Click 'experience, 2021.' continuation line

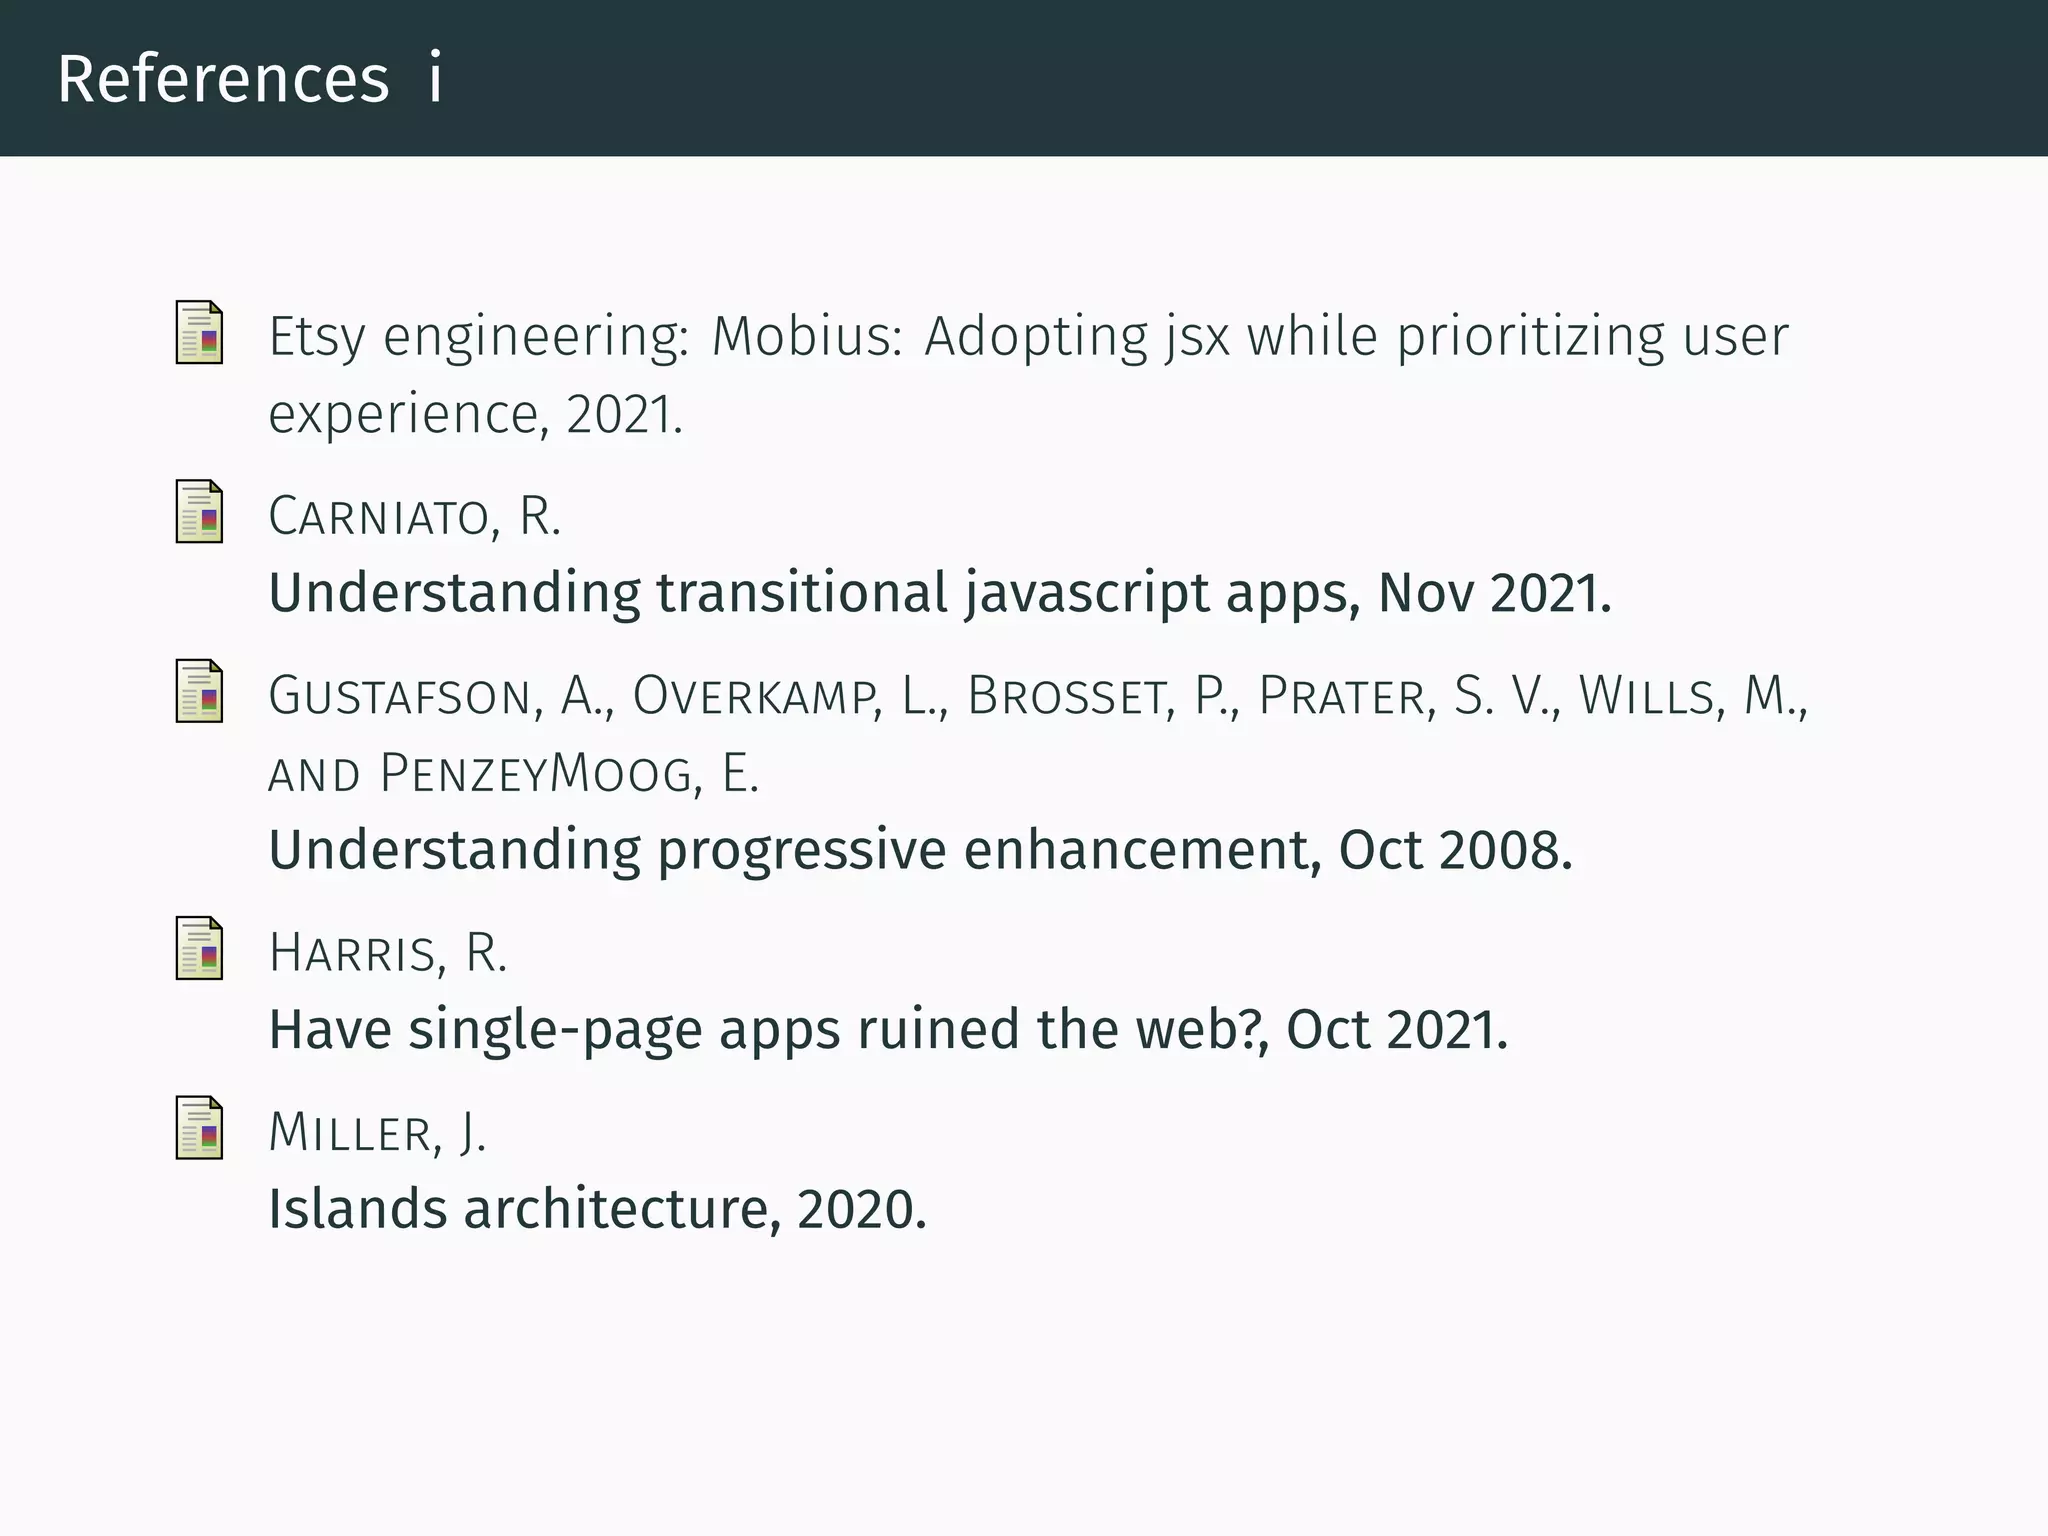pyautogui.click(x=475, y=415)
